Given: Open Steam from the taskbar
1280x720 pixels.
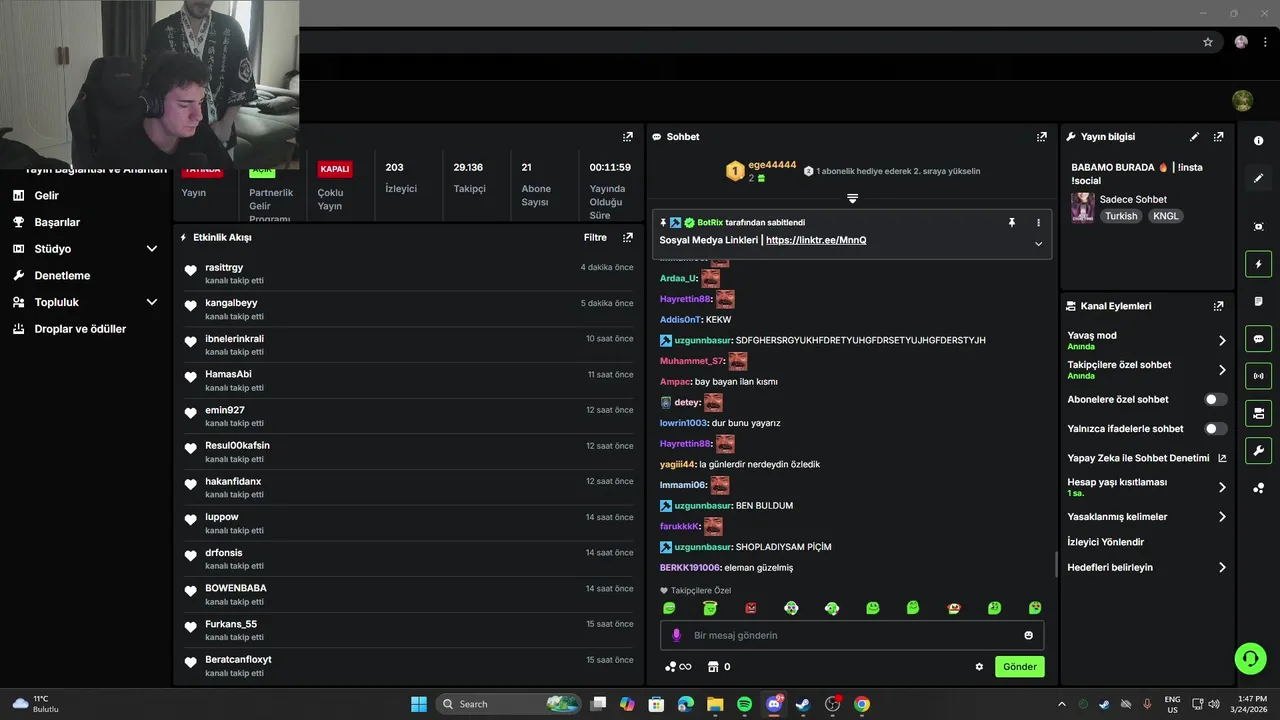Looking at the screenshot, I should point(803,704).
